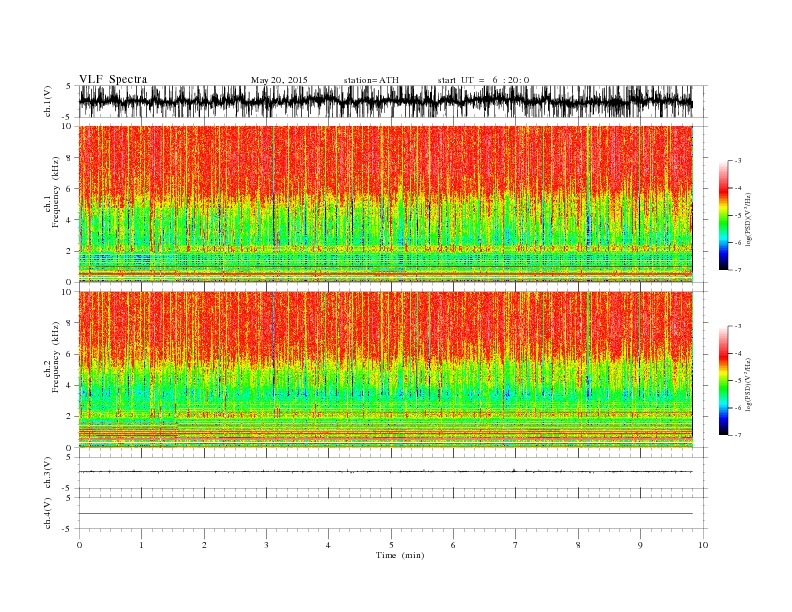This screenshot has width=792, height=612.
Task: Click the "7" tick label on the time axis
Action: point(516,545)
